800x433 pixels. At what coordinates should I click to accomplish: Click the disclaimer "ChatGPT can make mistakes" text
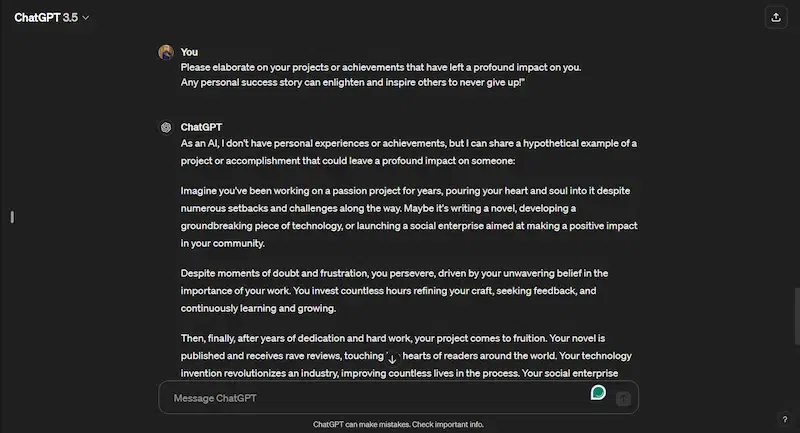point(398,424)
